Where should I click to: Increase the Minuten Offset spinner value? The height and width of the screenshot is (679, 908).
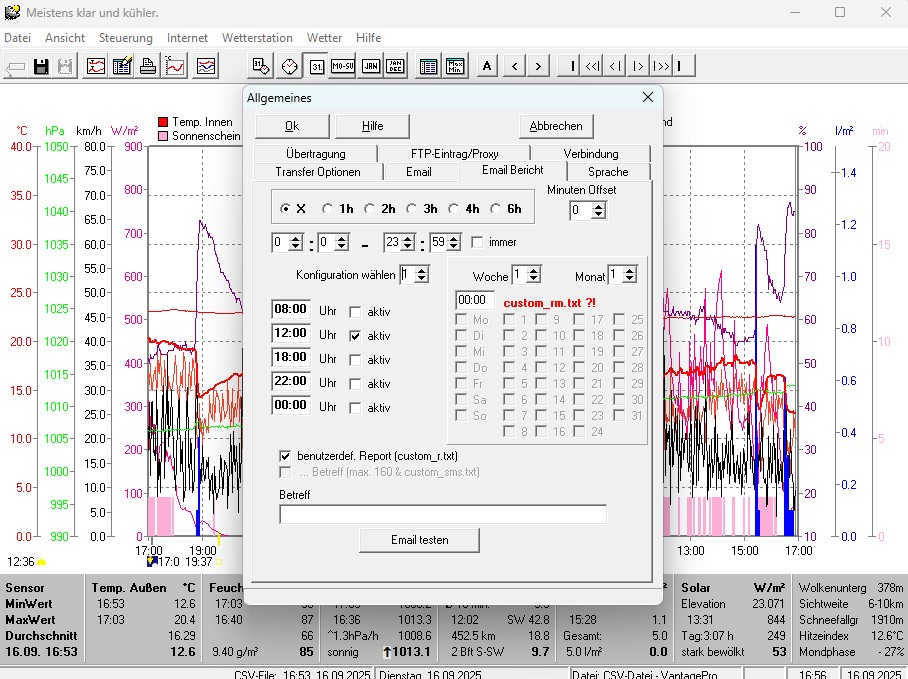click(598, 206)
